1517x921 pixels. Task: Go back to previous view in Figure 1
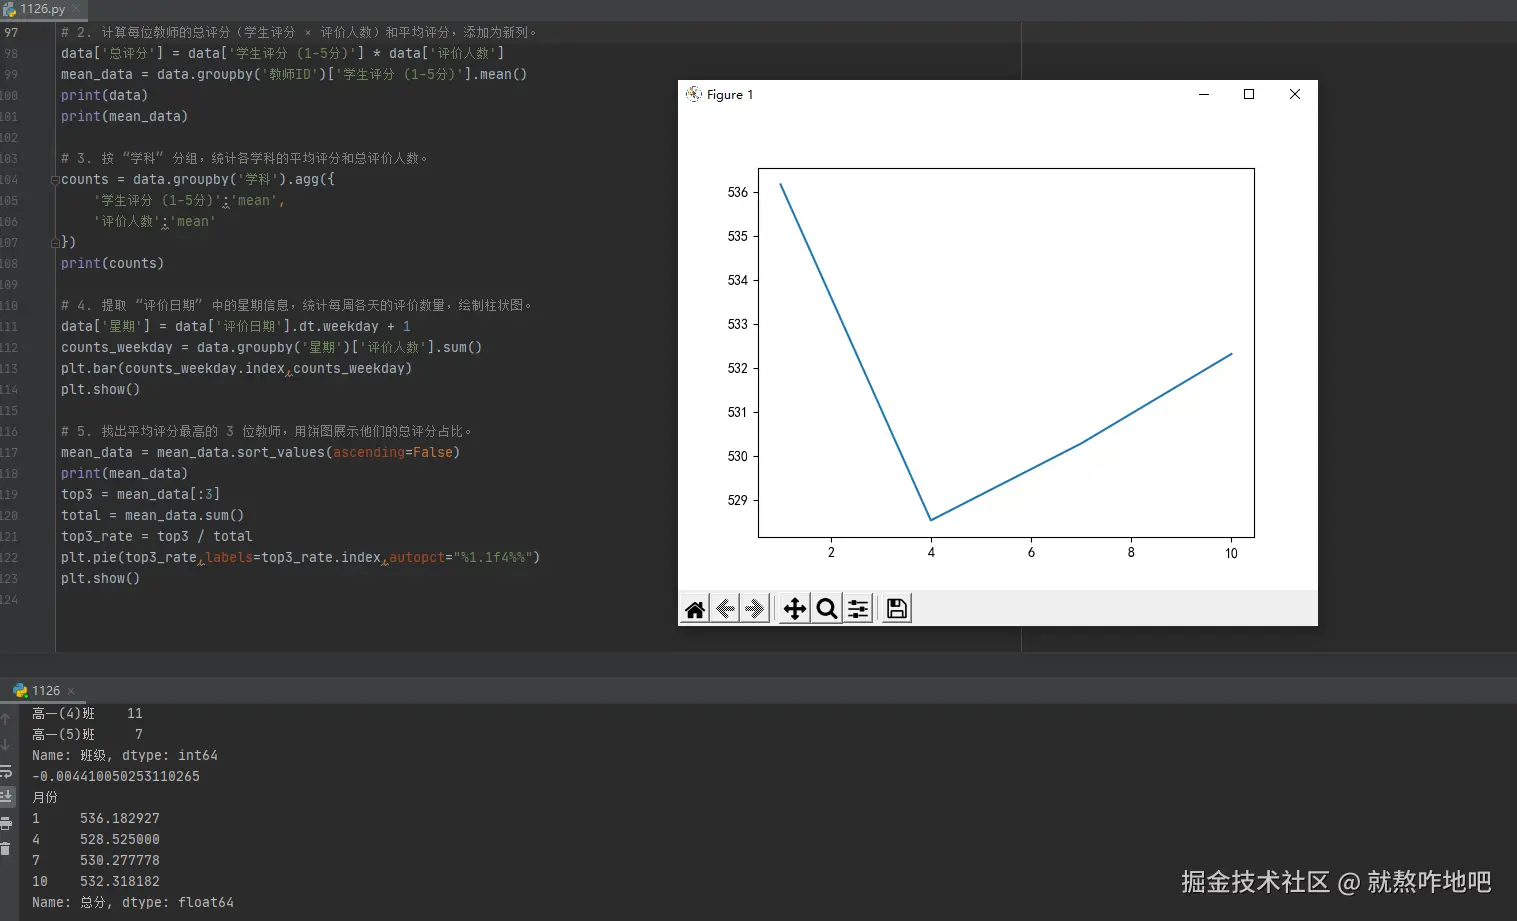click(725, 608)
